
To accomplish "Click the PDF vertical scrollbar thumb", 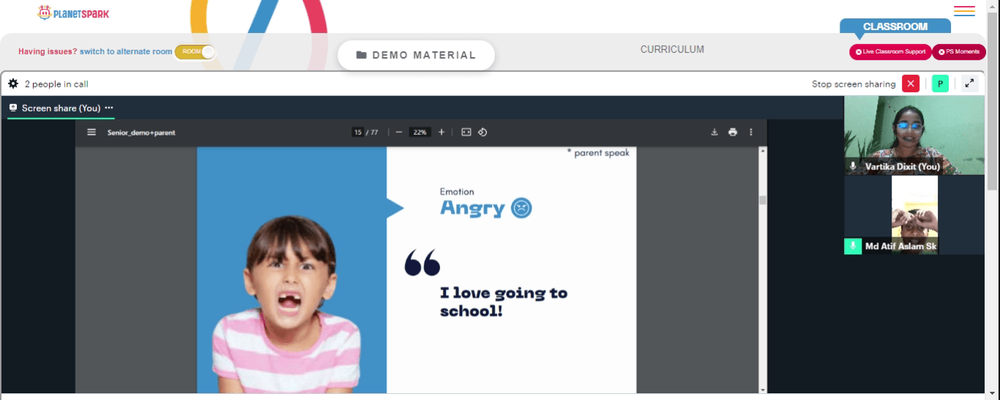I will 763,200.
